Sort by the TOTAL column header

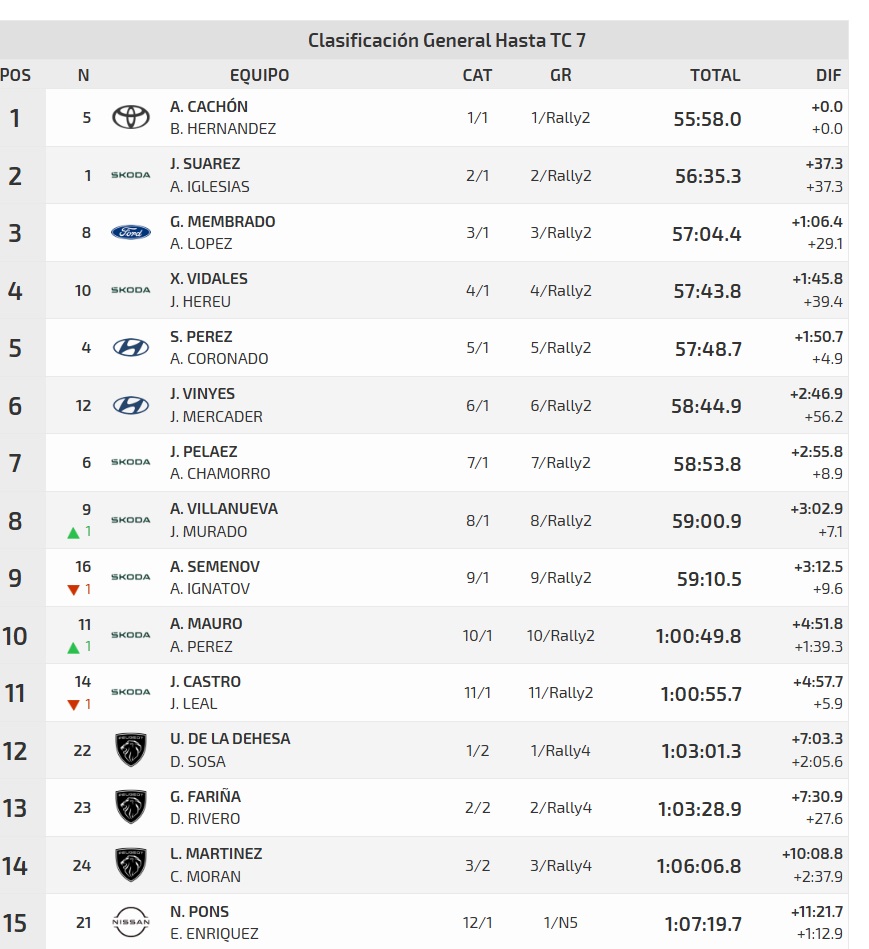(x=715, y=75)
